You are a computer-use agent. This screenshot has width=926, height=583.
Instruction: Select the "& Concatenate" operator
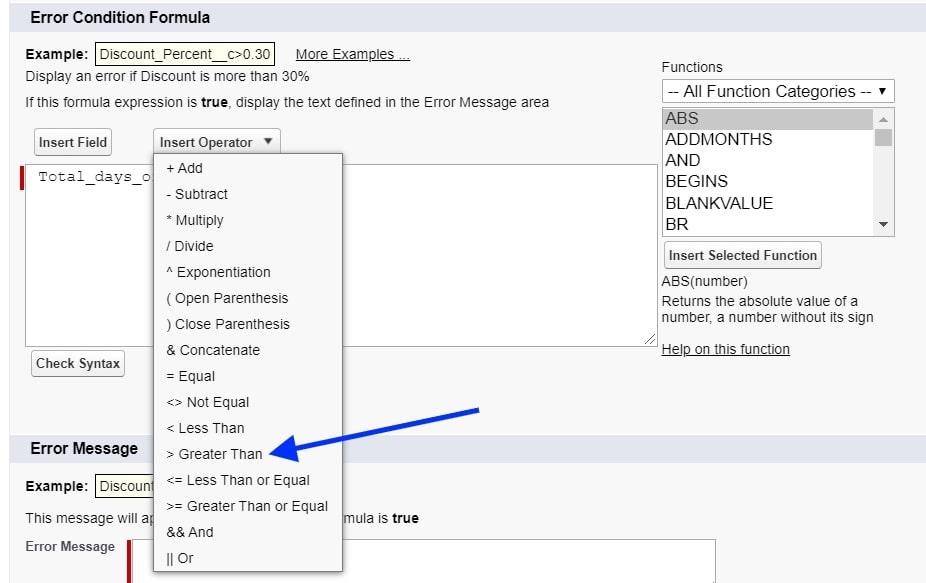212,350
